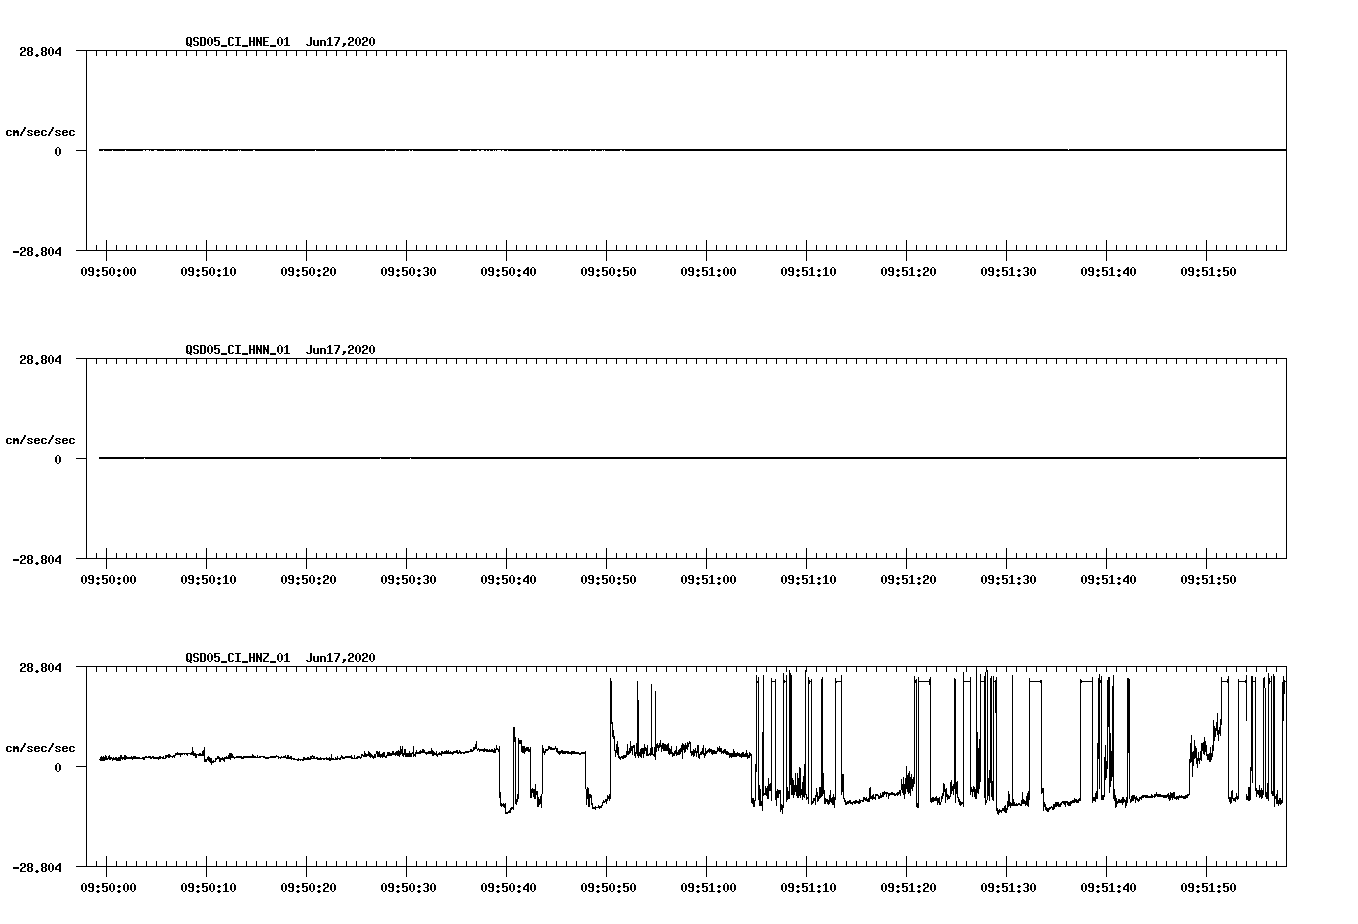Click 09:50:50 time label under HNN plot
The width and height of the screenshot is (1358, 924).
(x=608, y=579)
